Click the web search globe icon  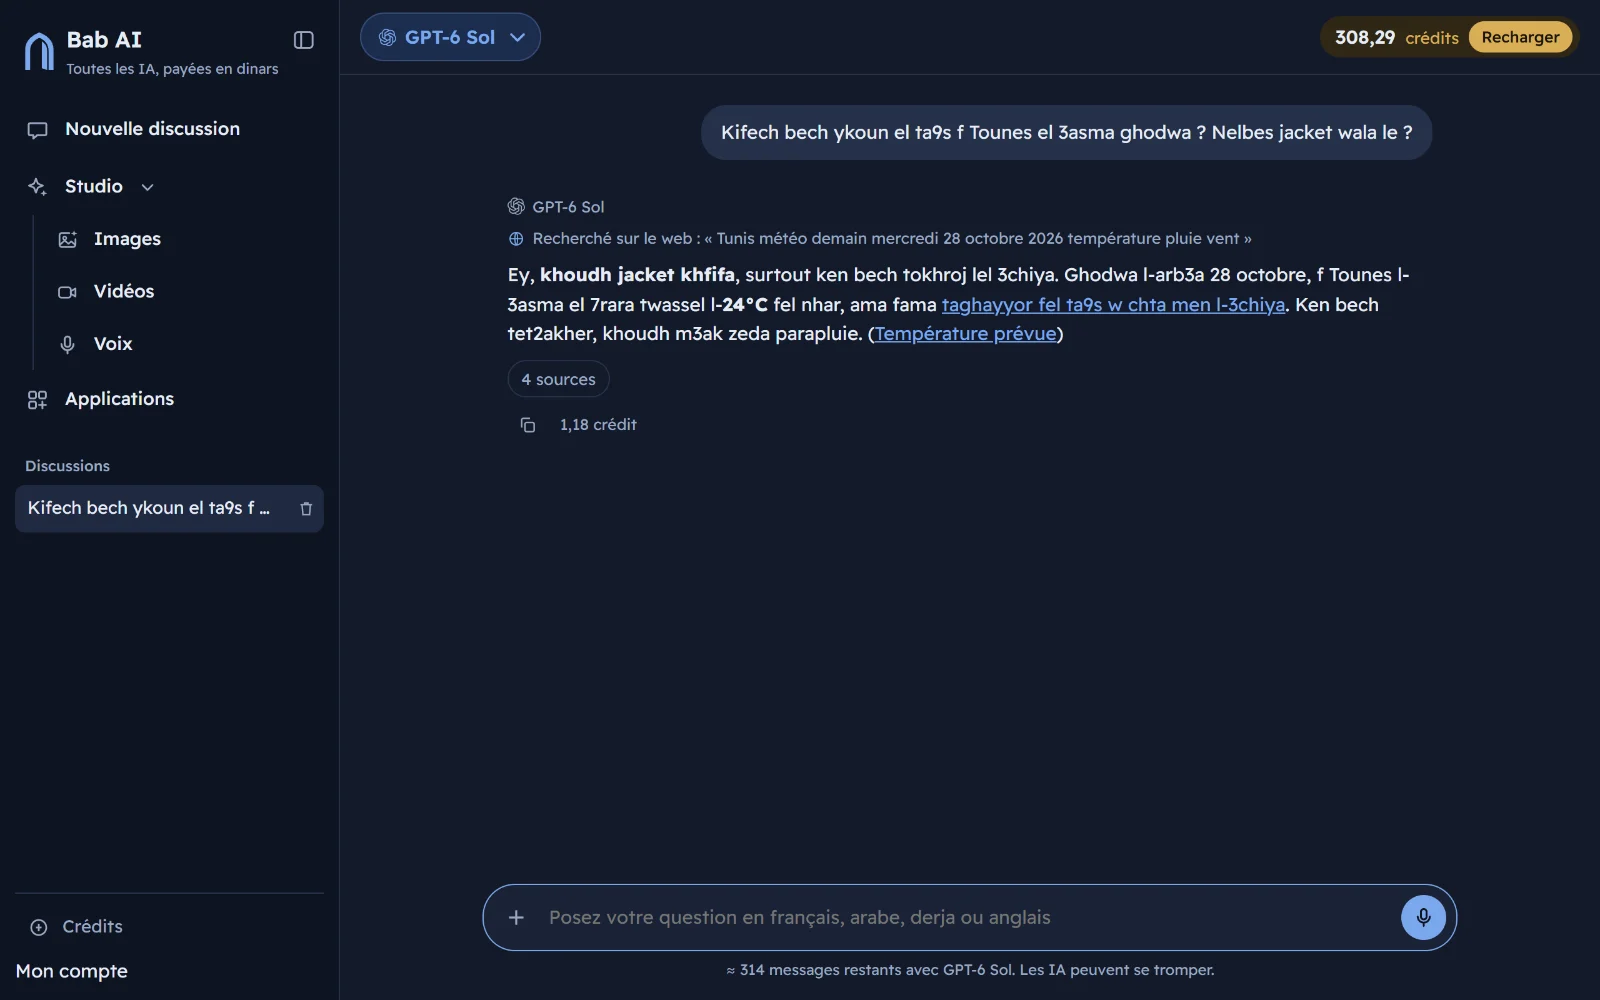(x=516, y=239)
